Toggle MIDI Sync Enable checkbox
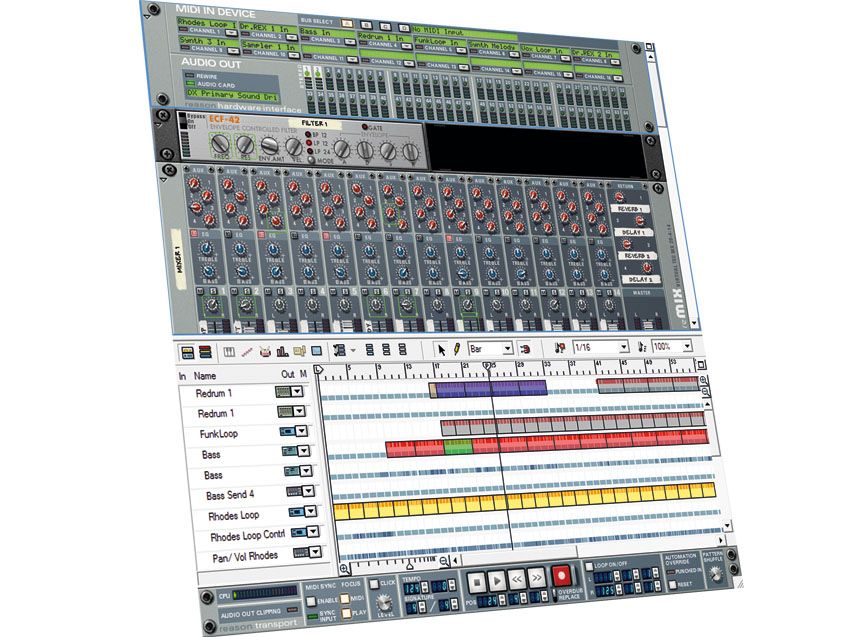This screenshot has height=637, width=850. coord(311,602)
